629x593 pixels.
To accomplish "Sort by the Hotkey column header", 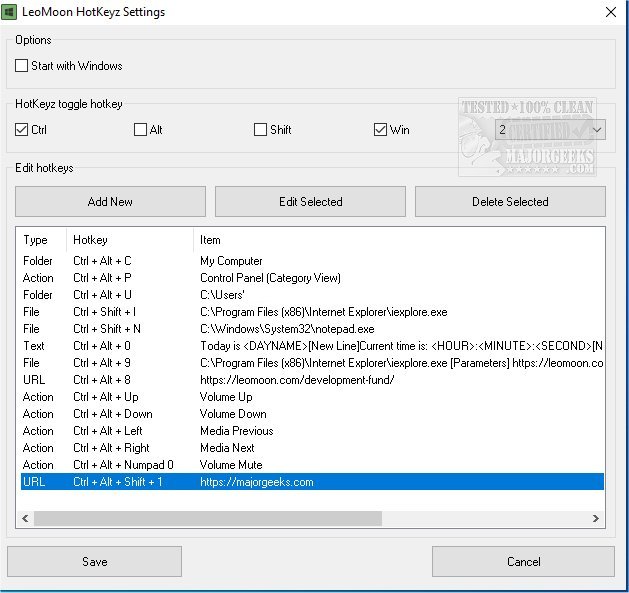I will [130, 240].
